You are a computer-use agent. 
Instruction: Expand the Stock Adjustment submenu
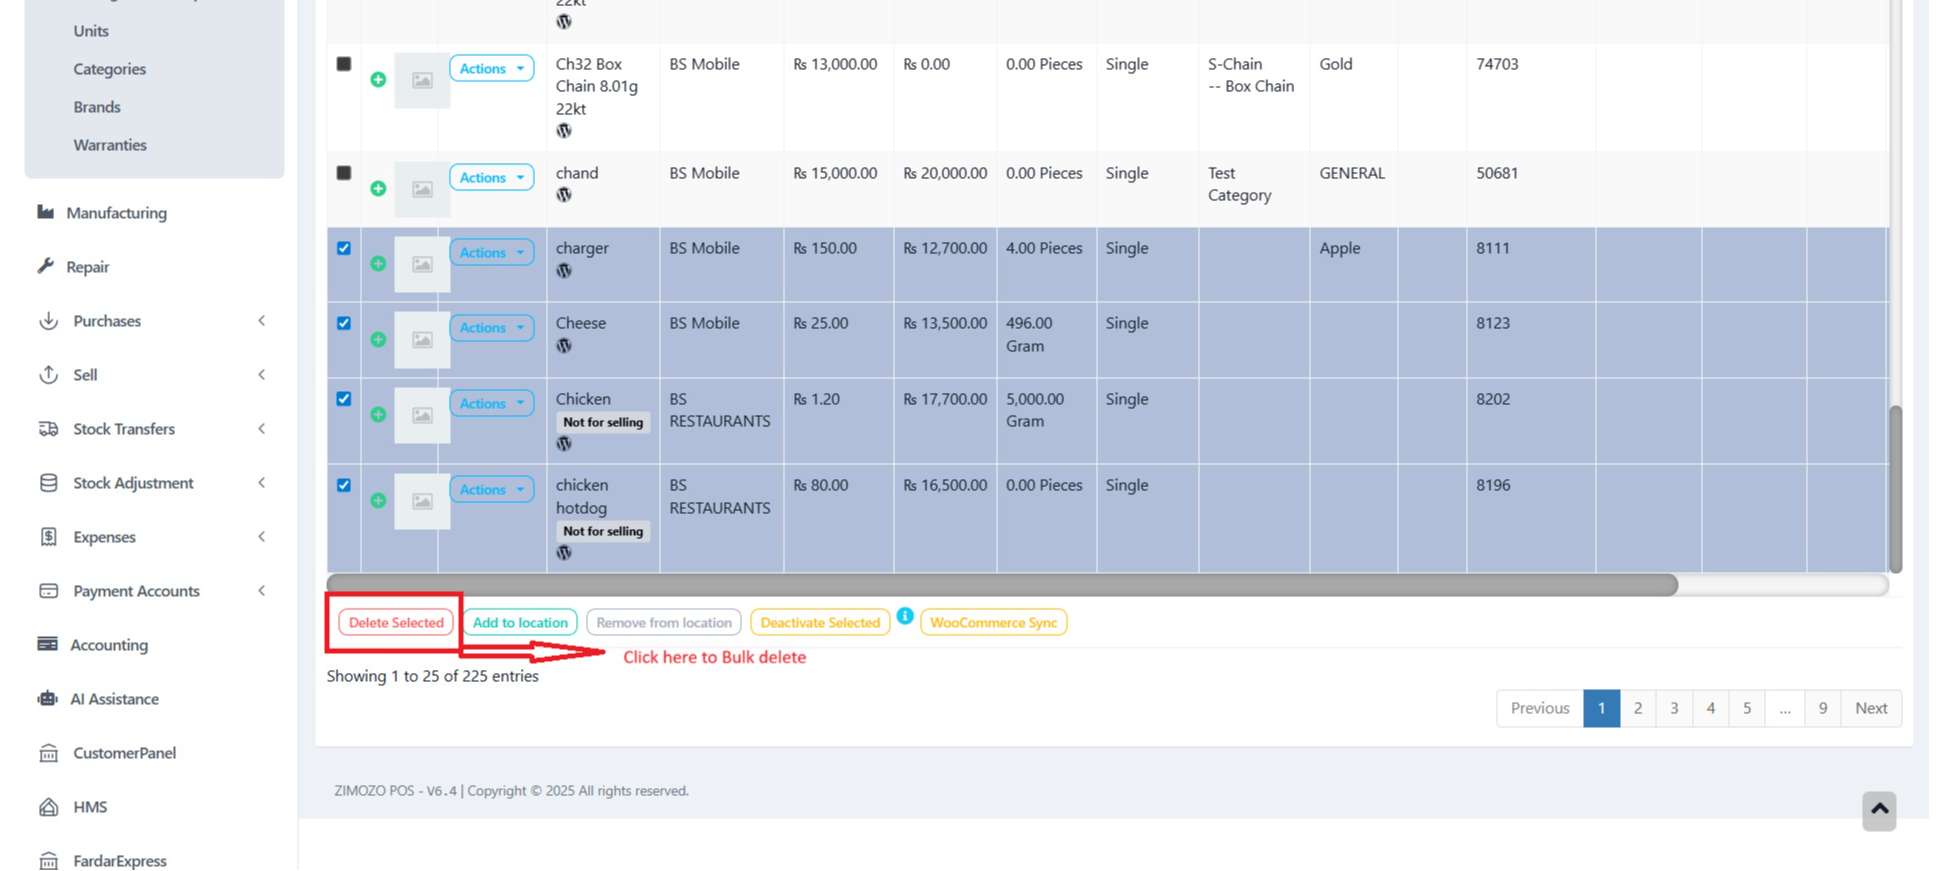pos(133,483)
